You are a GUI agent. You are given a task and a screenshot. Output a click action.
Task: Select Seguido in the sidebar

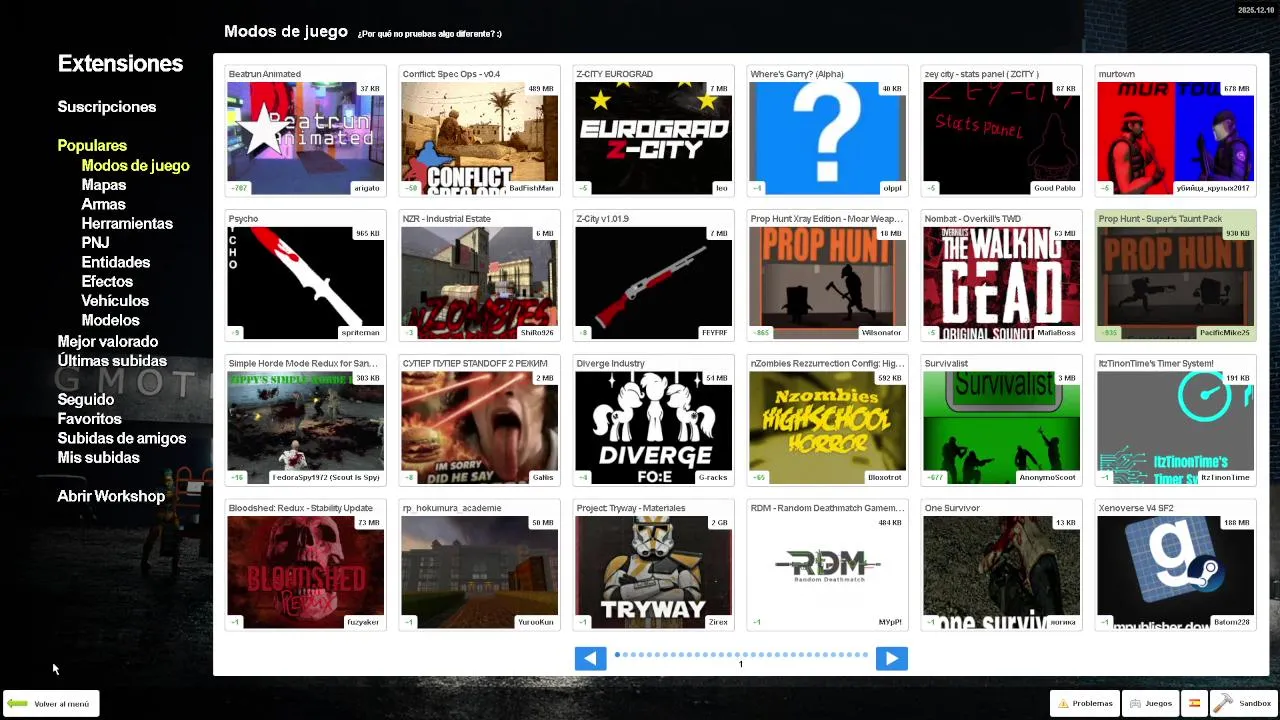click(x=86, y=400)
